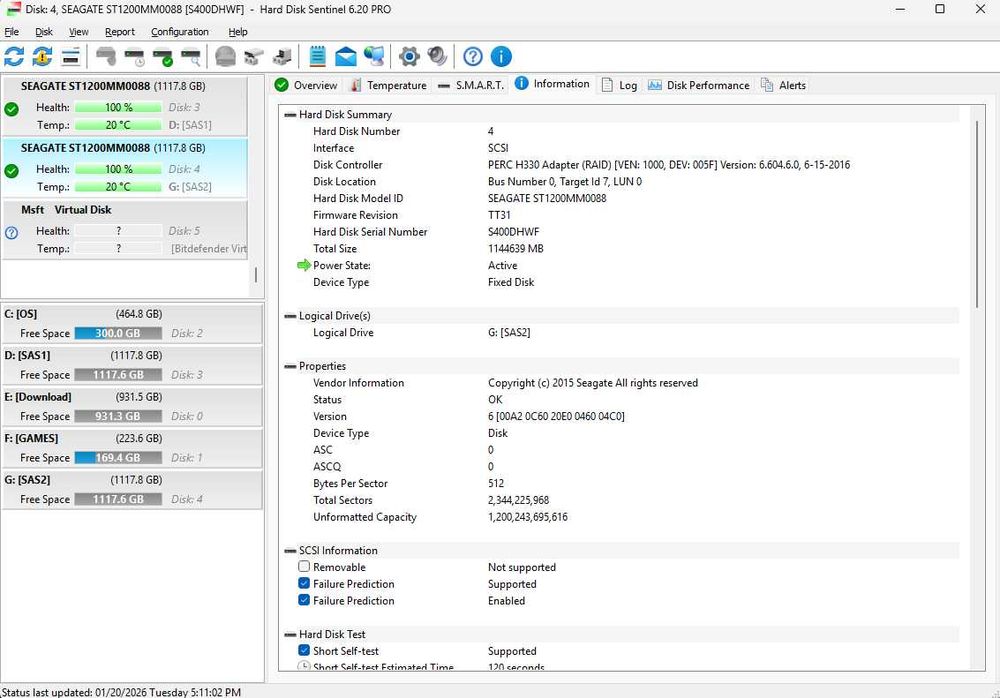
Task: Click the stacked disk drives toolbar icon
Action: [x=254, y=57]
